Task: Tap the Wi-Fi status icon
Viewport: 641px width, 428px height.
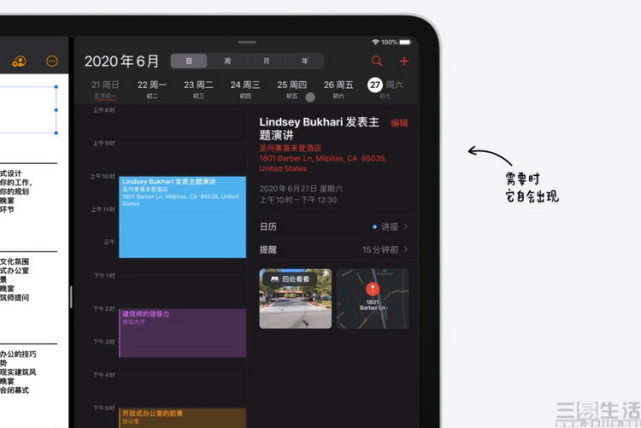Action: (x=375, y=42)
